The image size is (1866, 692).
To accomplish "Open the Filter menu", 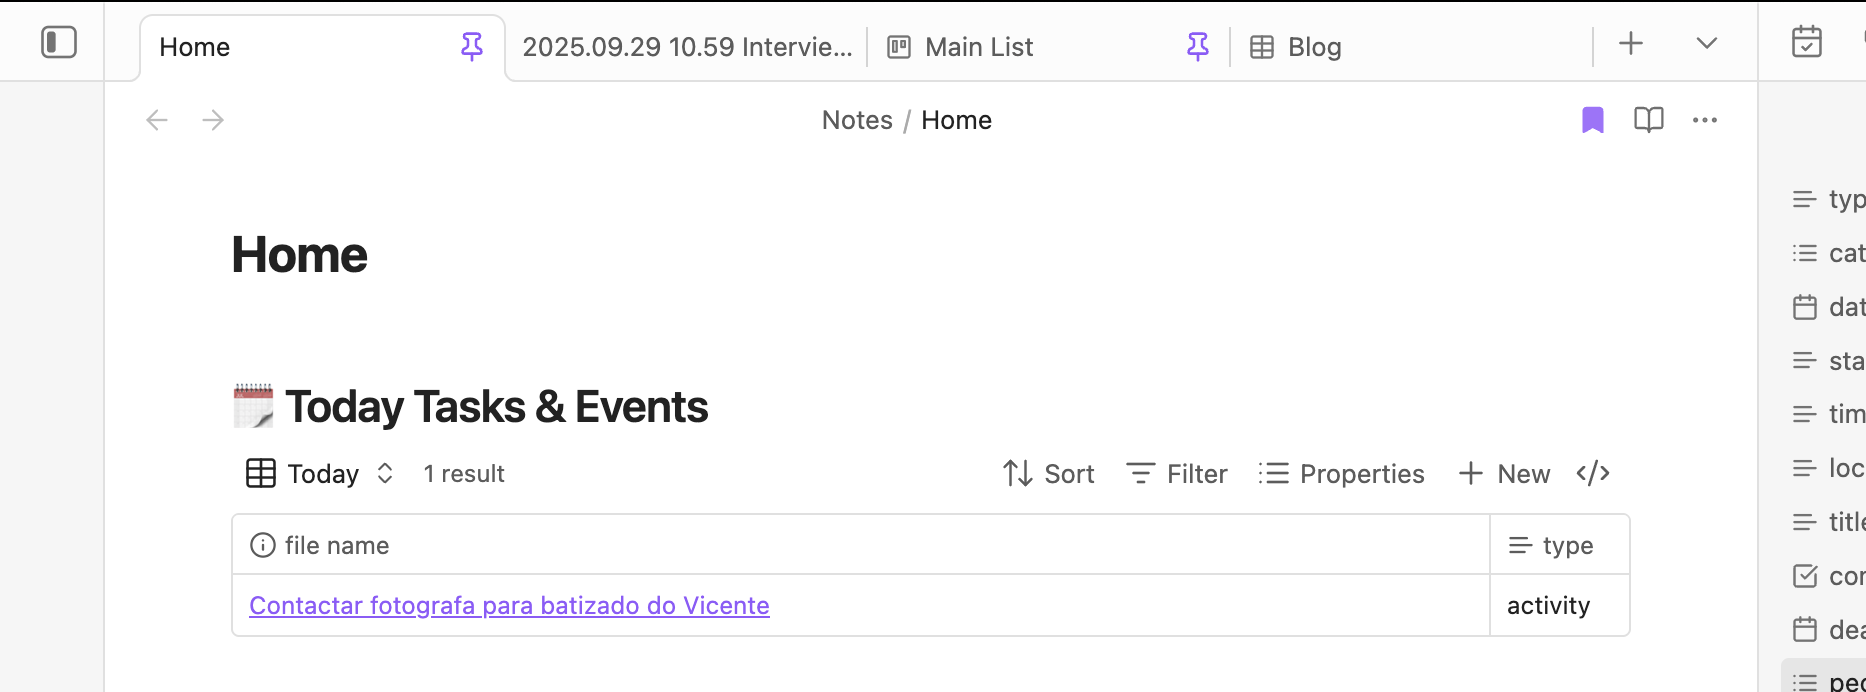I will [1177, 473].
